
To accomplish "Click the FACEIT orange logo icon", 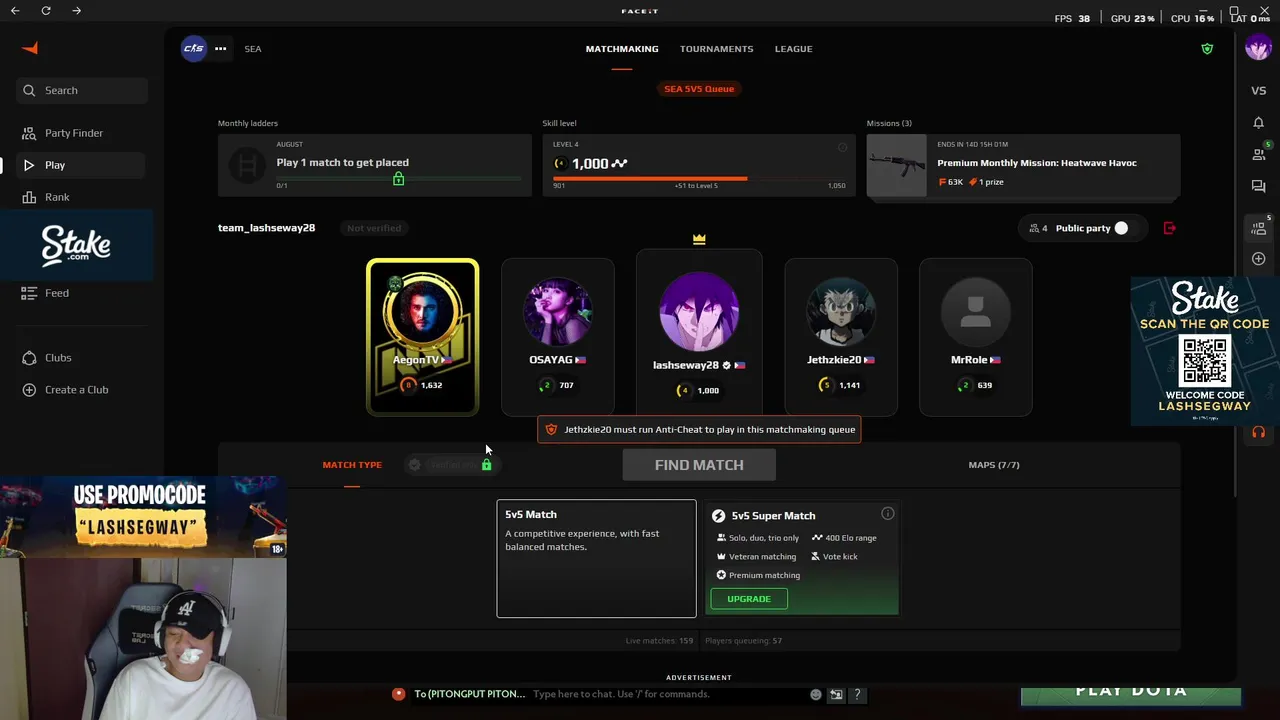I will (x=30, y=48).
